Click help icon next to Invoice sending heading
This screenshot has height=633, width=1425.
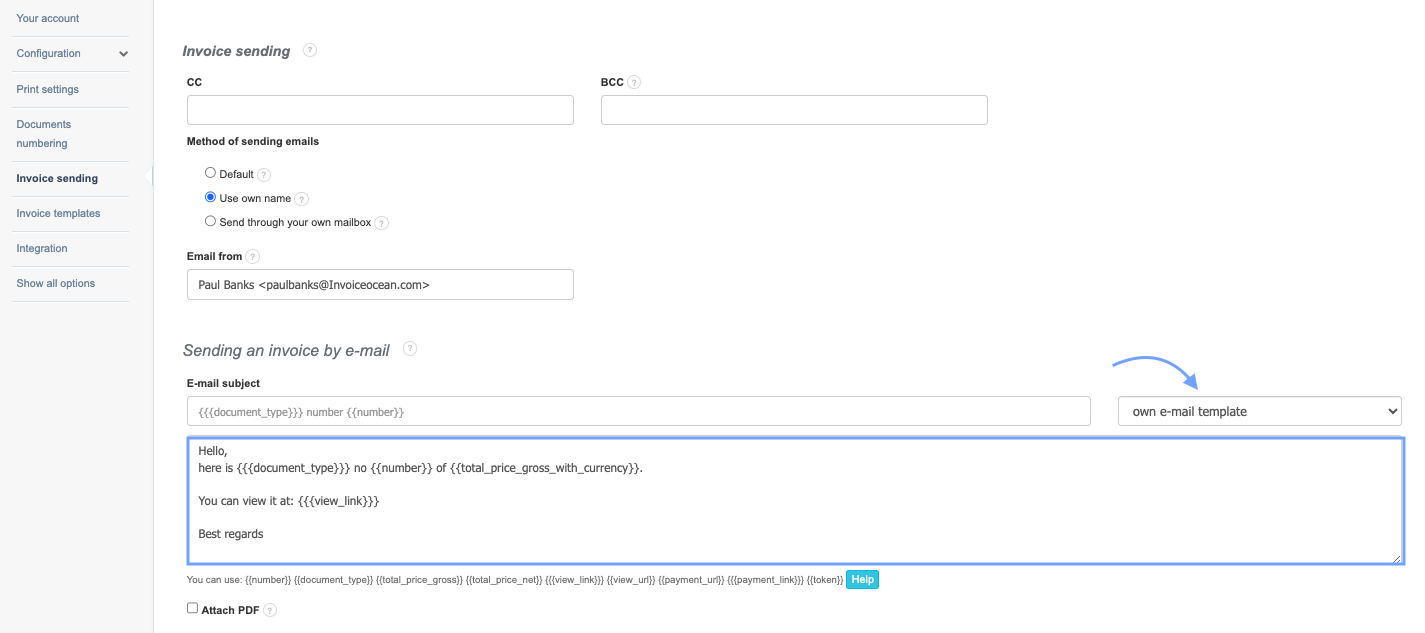pyautogui.click(x=310, y=50)
